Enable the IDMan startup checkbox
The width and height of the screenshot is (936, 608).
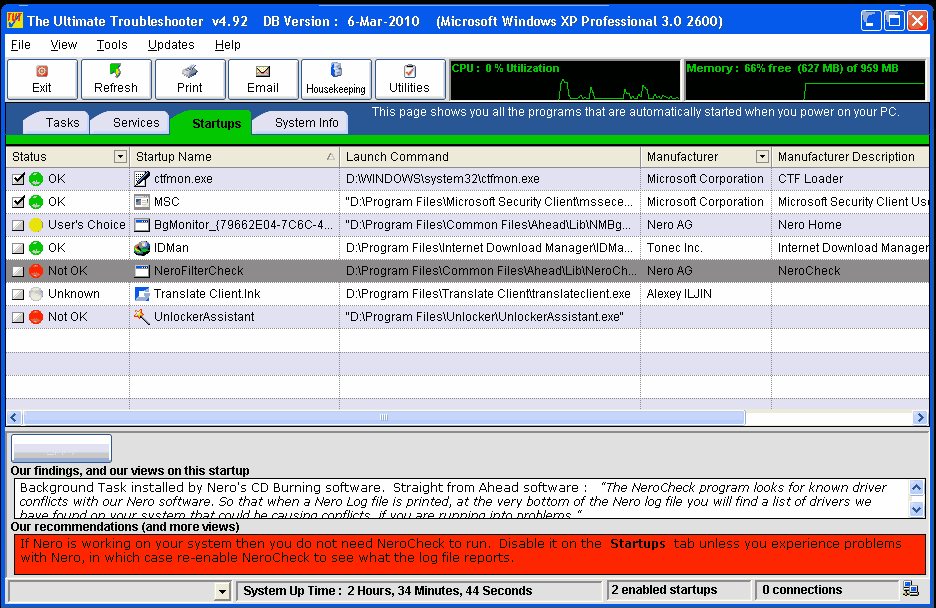click(x=18, y=248)
